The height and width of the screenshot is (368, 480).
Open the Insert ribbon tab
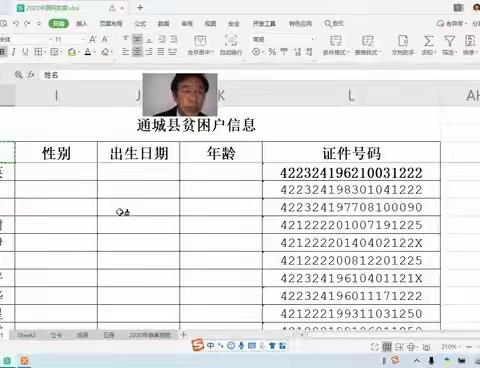pyautogui.click(x=82, y=24)
